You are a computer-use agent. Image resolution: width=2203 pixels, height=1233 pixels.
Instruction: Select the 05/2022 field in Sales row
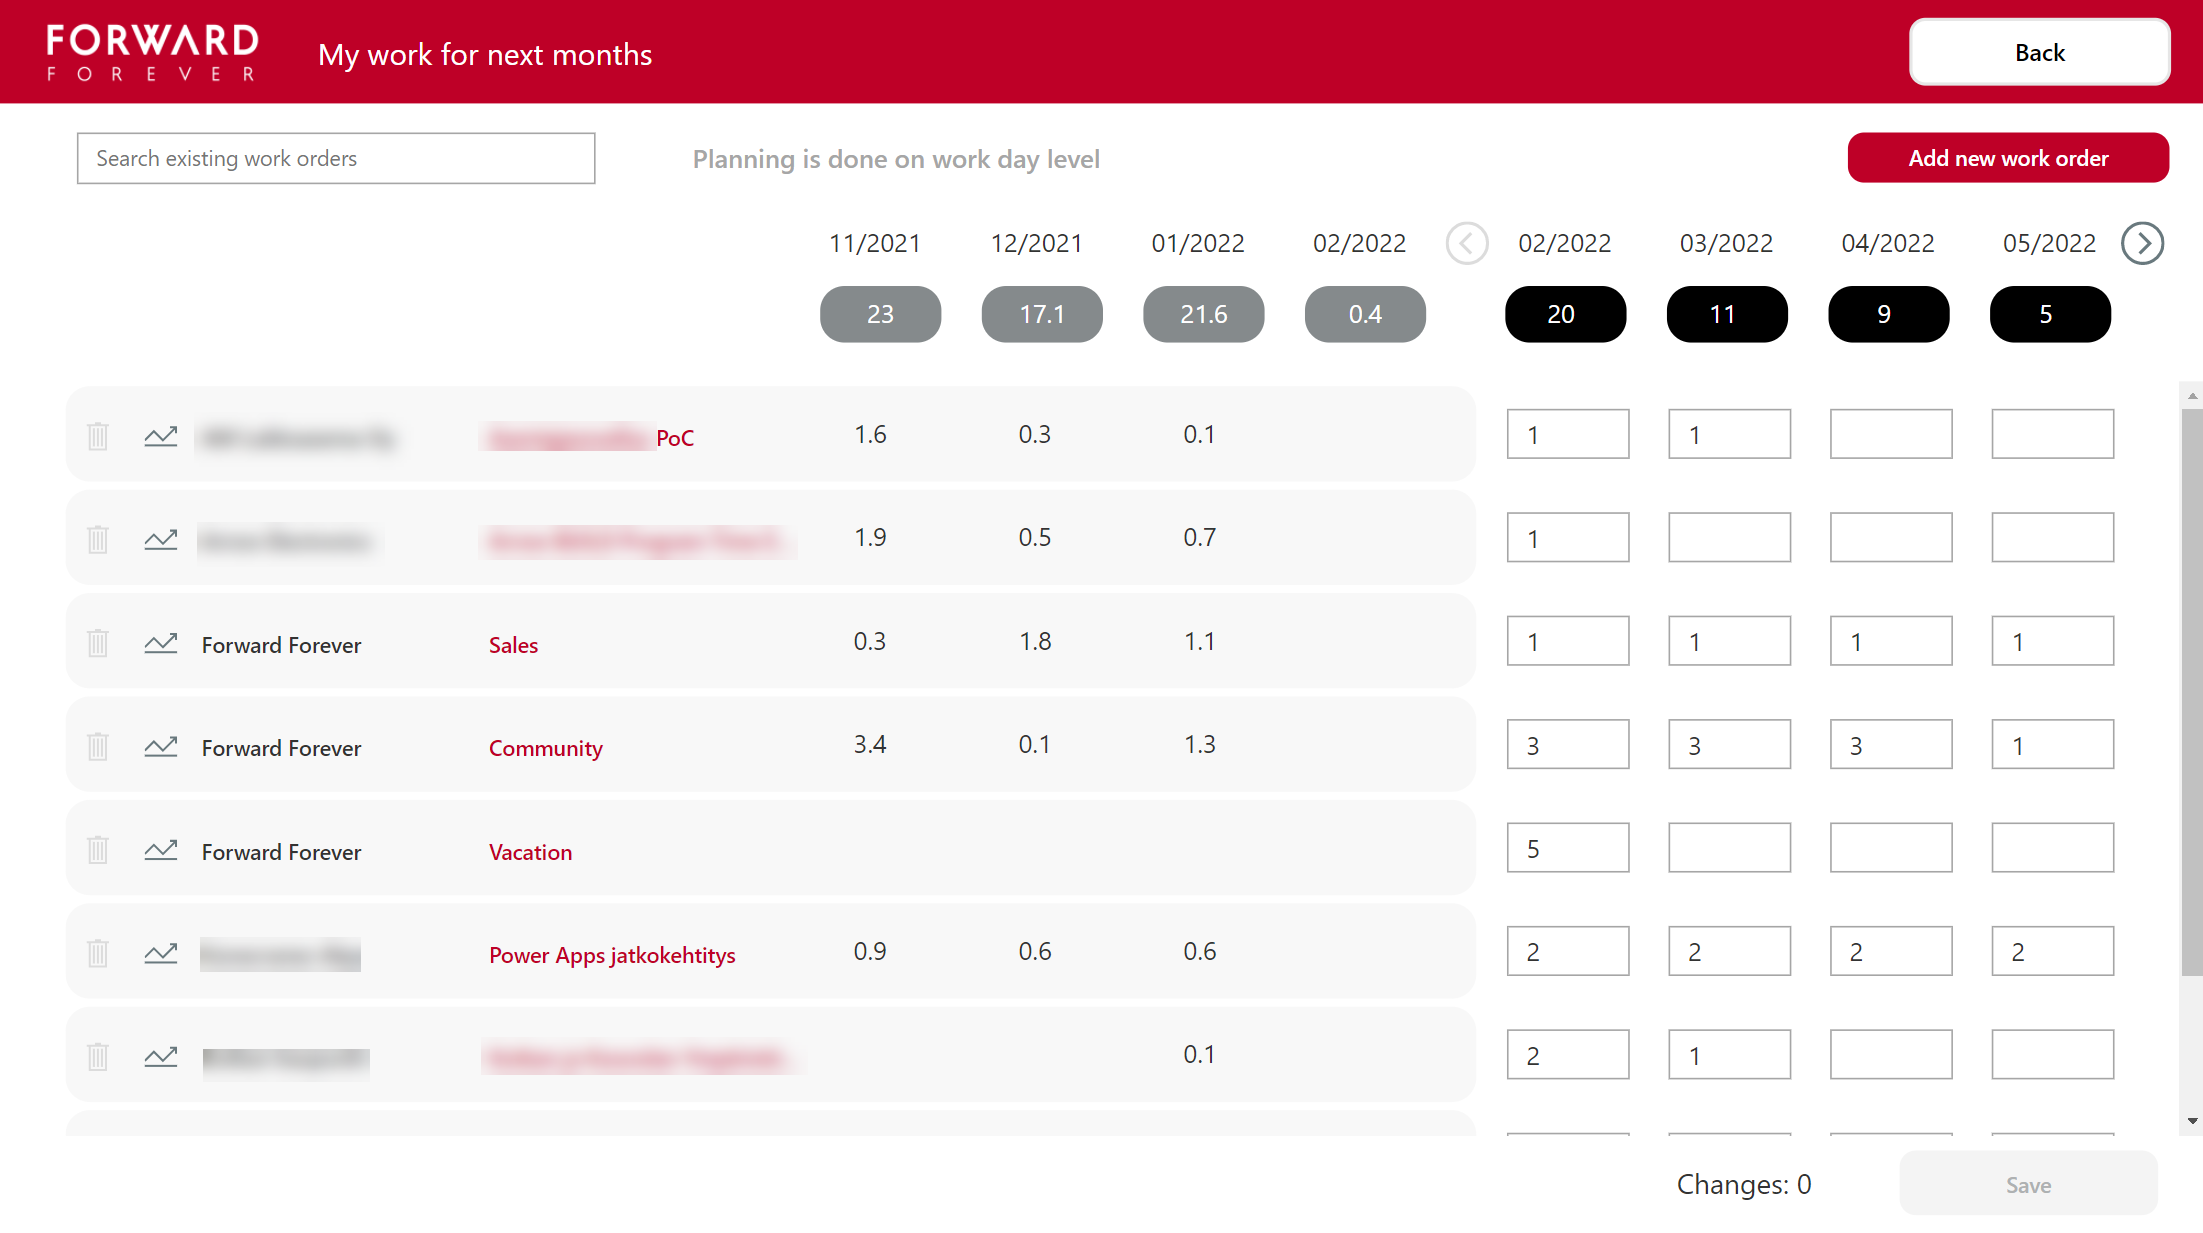(2052, 641)
